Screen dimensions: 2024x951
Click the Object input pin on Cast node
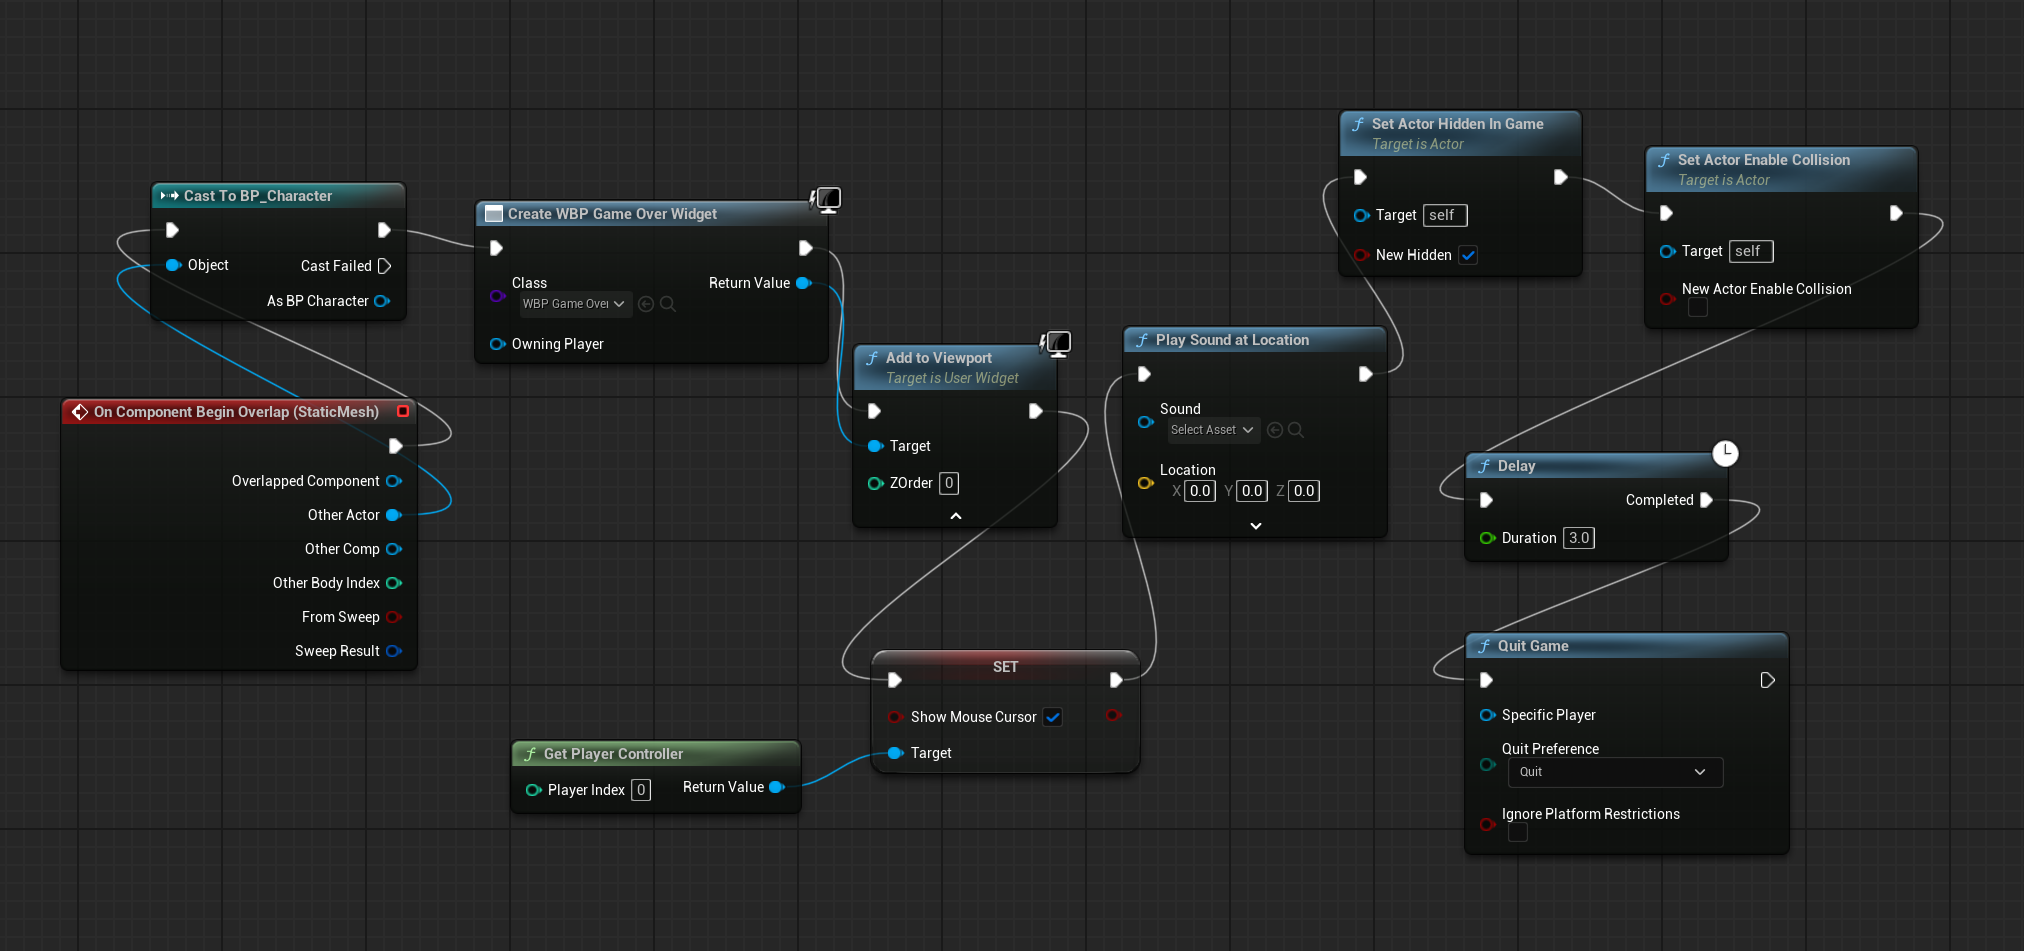coord(173,265)
